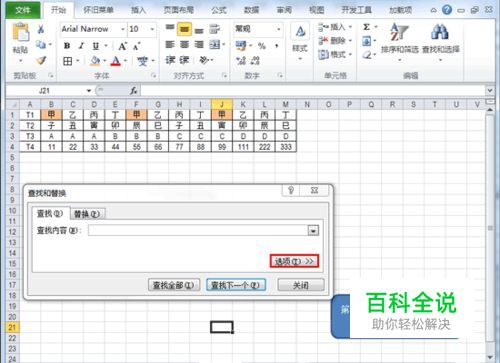Open the File (文件) tab
This screenshot has width=500, height=363.
pos(23,10)
